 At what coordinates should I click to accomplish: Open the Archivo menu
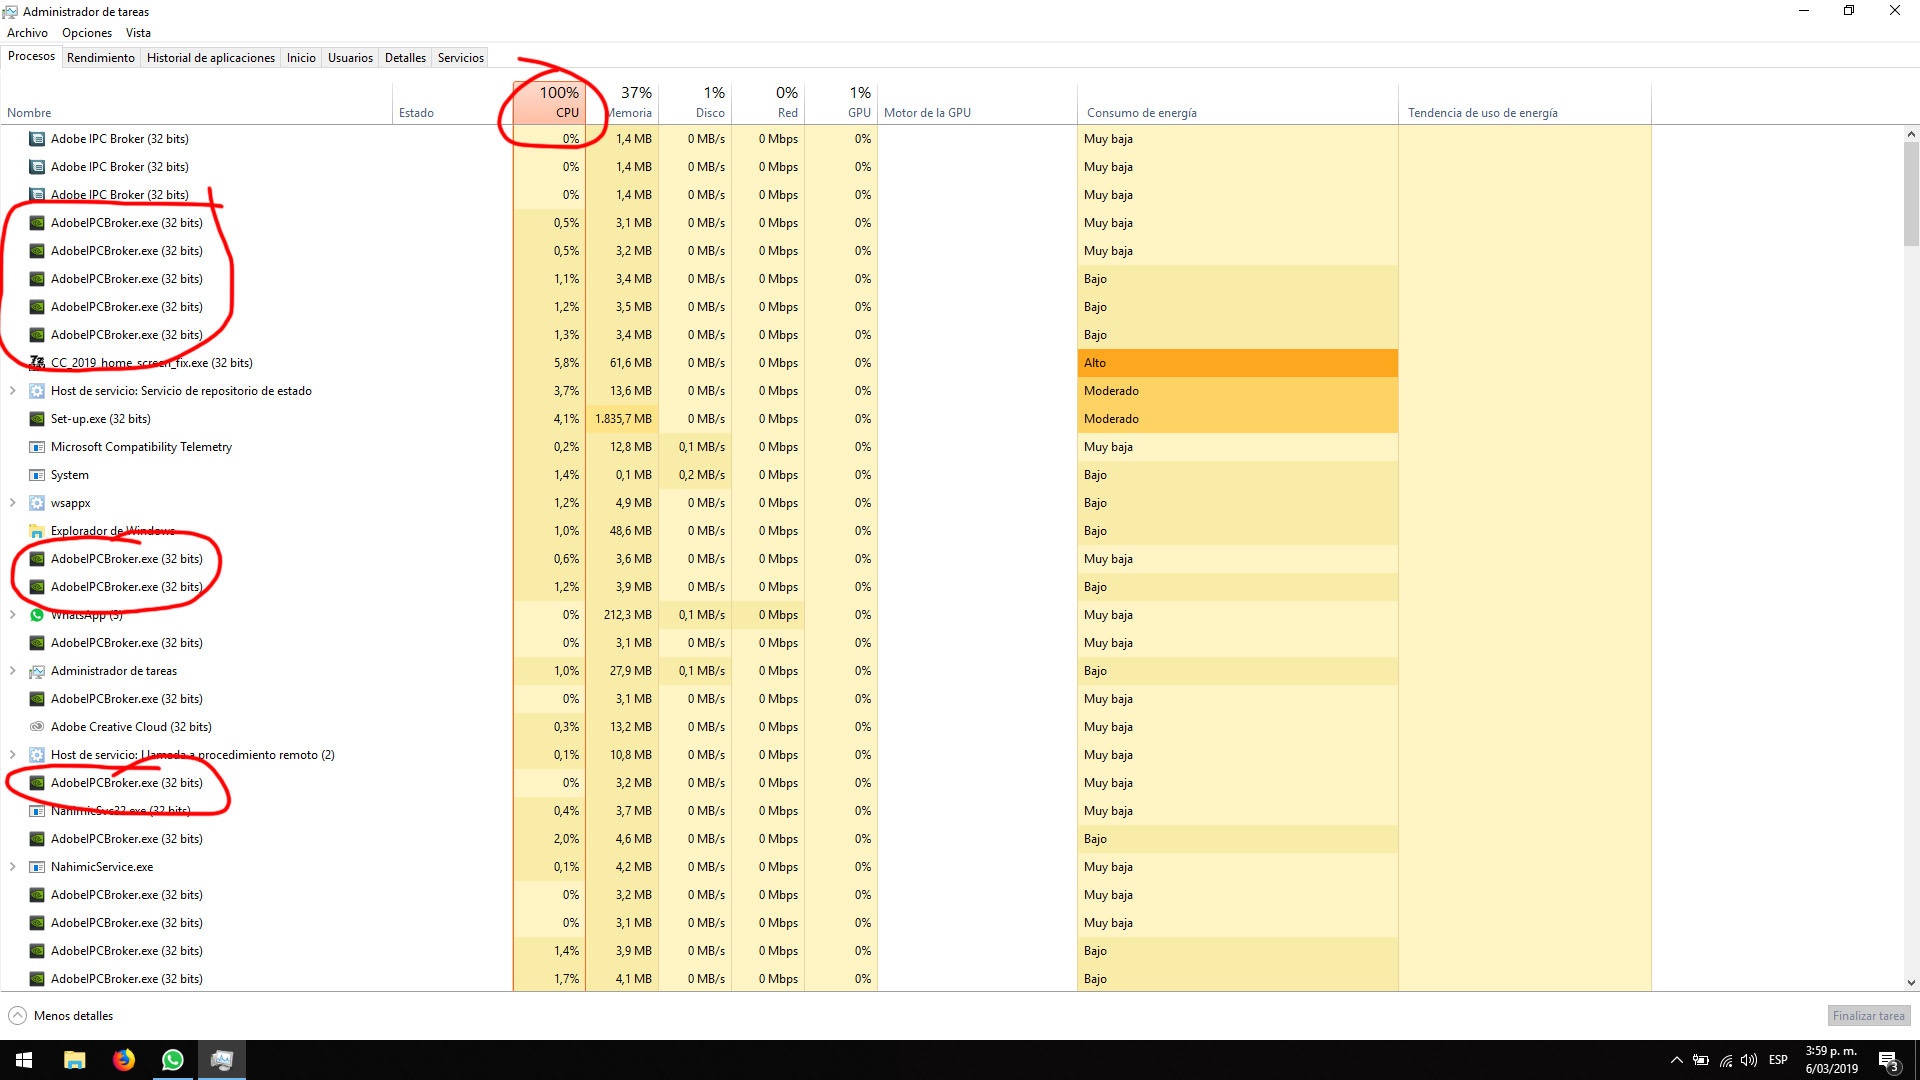click(x=27, y=33)
